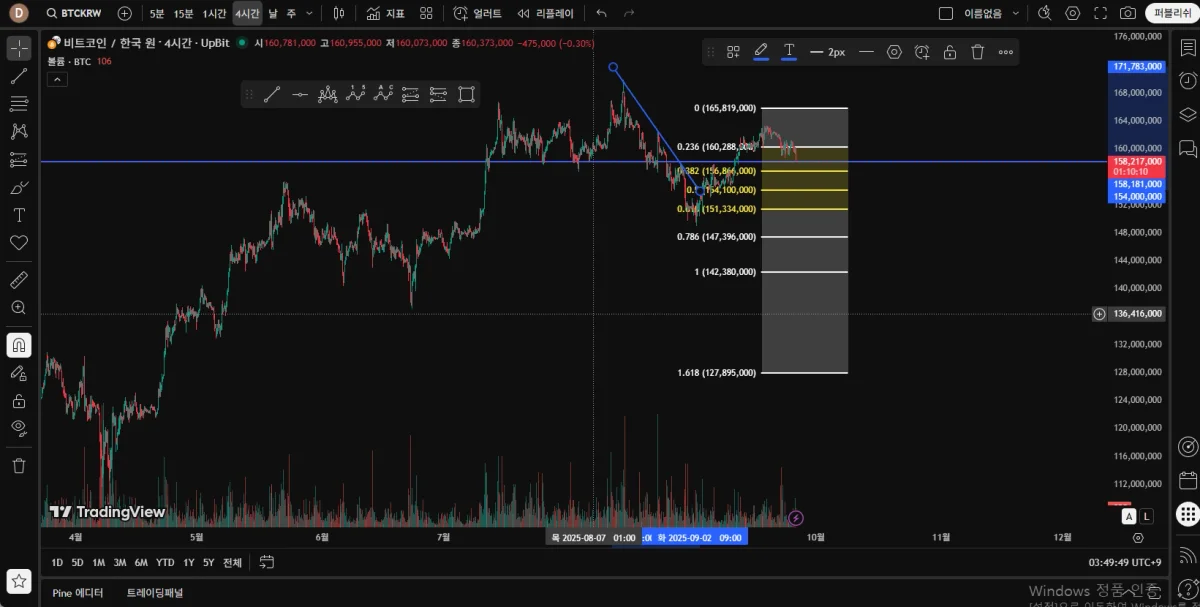Redo the chart action
The height and width of the screenshot is (607, 1200).
[629, 13]
